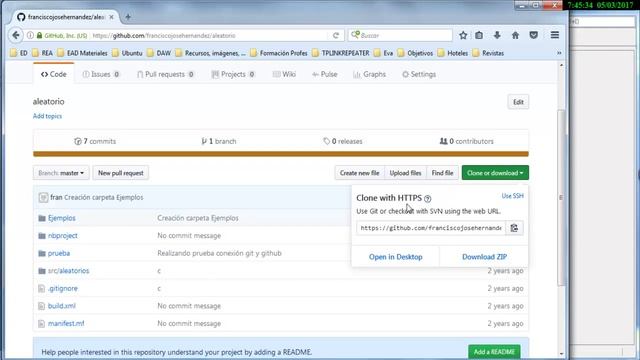Switch to the Code tab
The width and height of the screenshot is (640, 360).
(x=53, y=74)
